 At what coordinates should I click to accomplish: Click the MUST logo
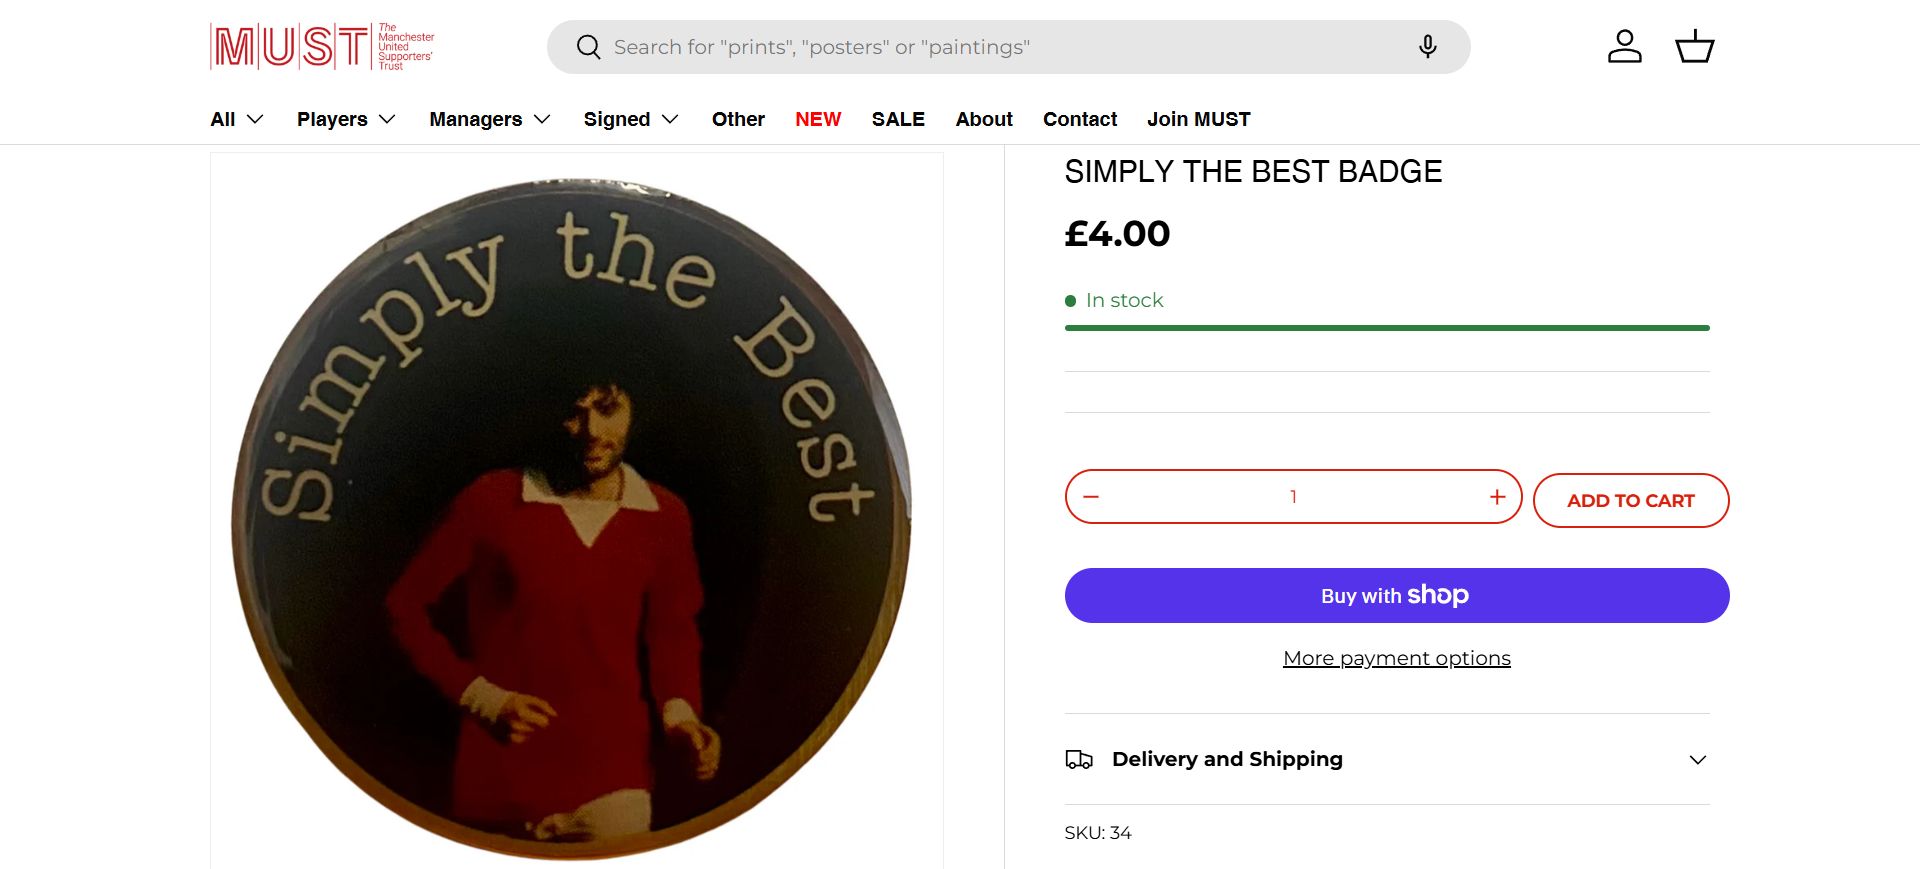[x=322, y=46]
